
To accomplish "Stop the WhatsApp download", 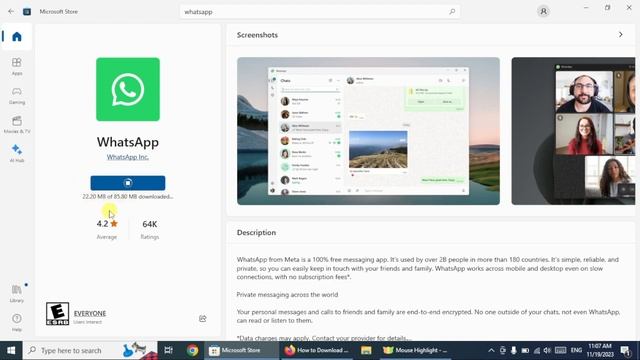I will tap(128, 183).
